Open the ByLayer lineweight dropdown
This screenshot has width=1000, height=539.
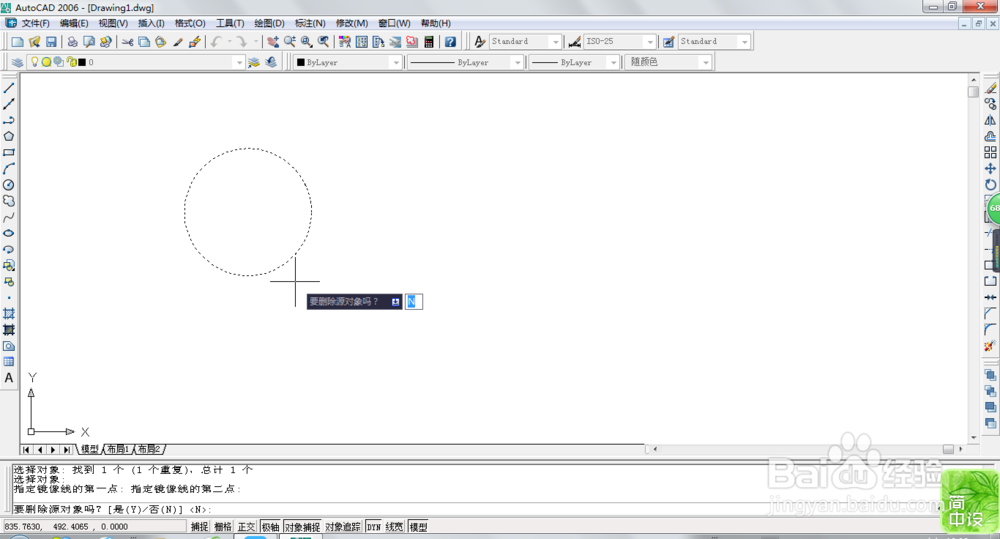[614, 63]
